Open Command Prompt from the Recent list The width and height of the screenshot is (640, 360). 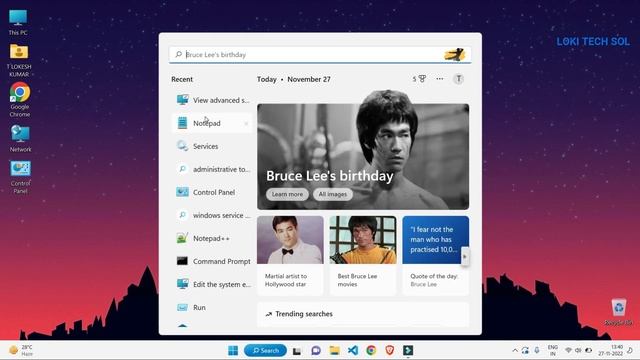point(212,261)
